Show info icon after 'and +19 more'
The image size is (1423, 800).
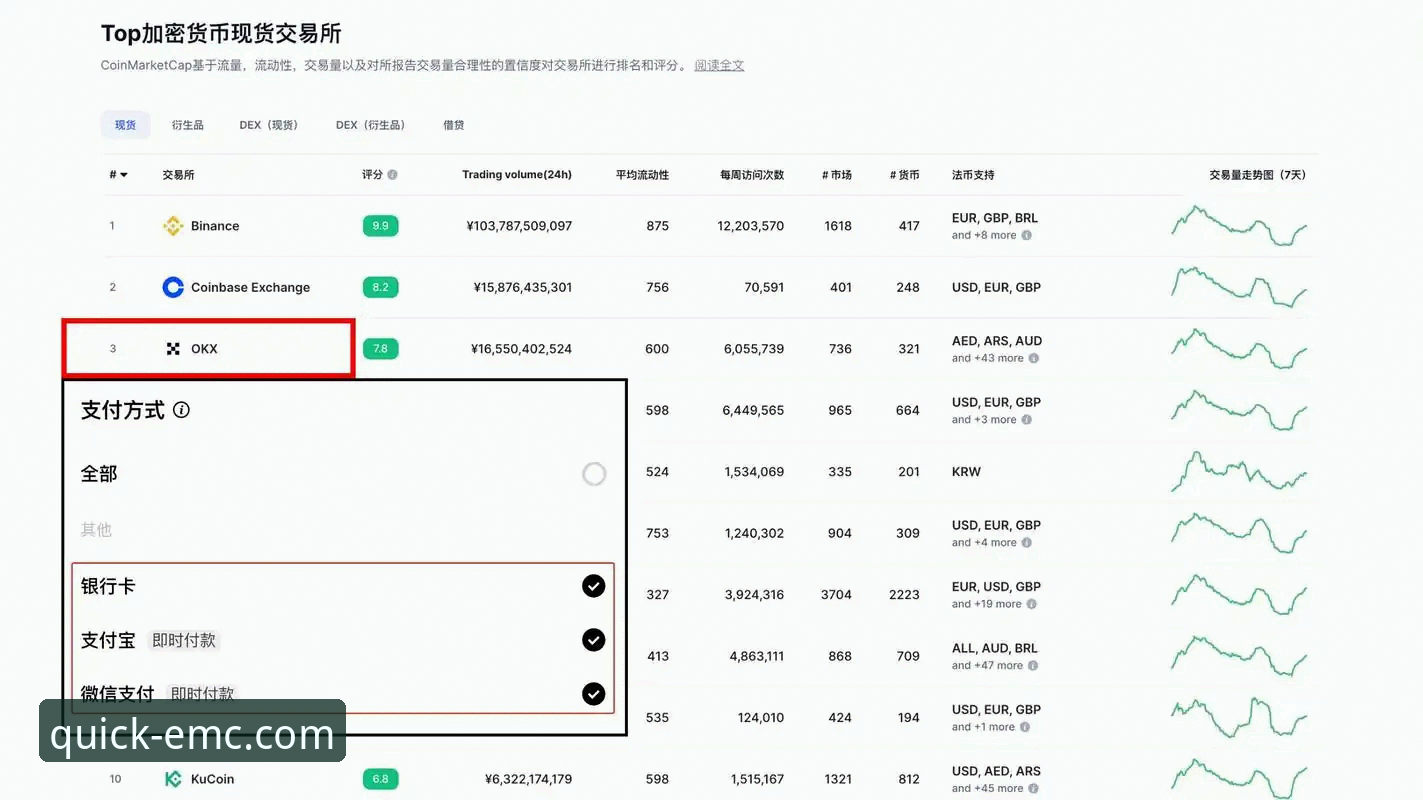pos(1031,604)
